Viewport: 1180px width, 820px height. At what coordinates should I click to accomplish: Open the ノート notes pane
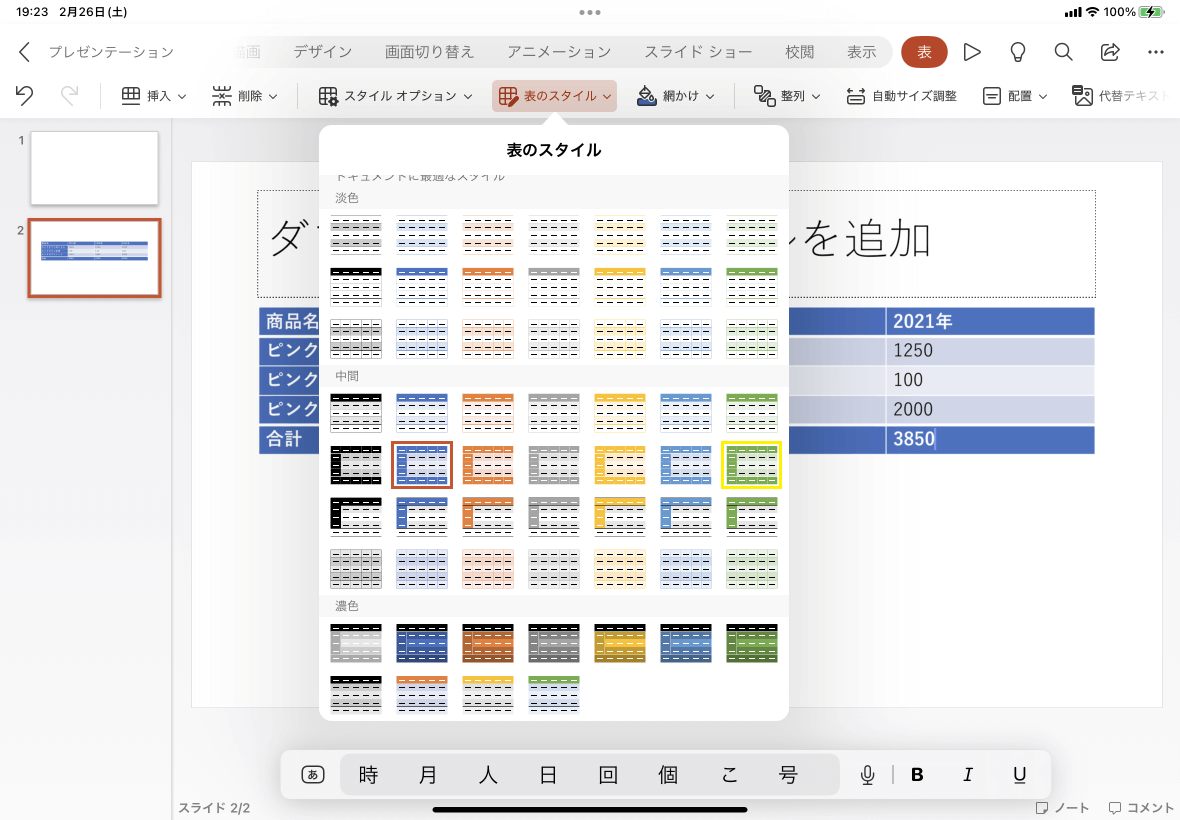point(1062,808)
